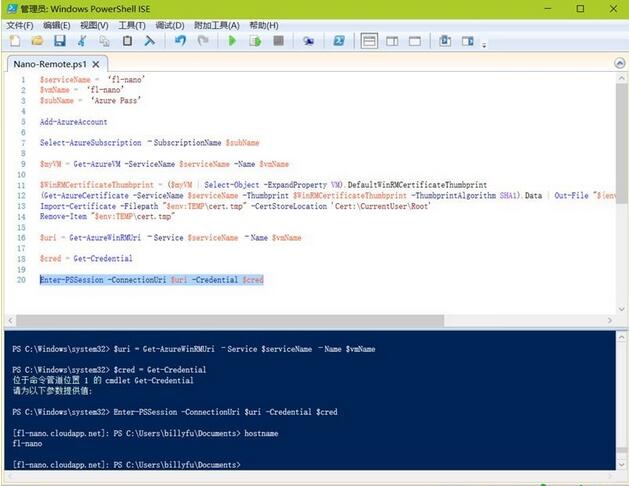Run selection toolbar icon
Viewport: 629px width, 486px height.
click(255, 41)
